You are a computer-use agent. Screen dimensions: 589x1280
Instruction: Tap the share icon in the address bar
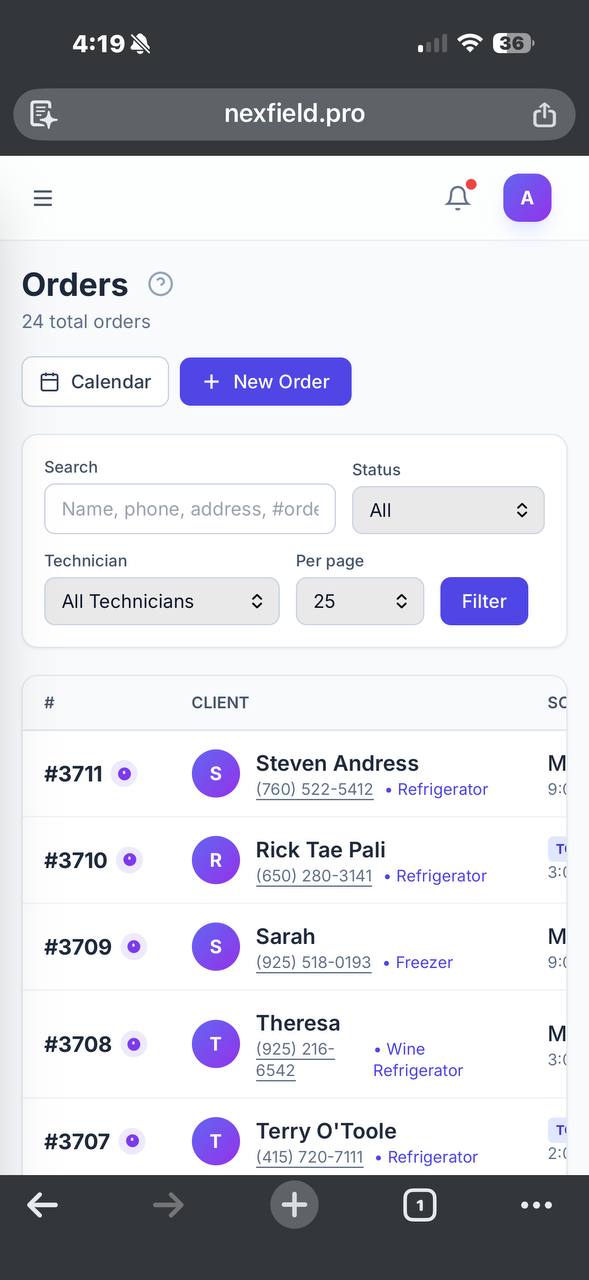coord(544,114)
